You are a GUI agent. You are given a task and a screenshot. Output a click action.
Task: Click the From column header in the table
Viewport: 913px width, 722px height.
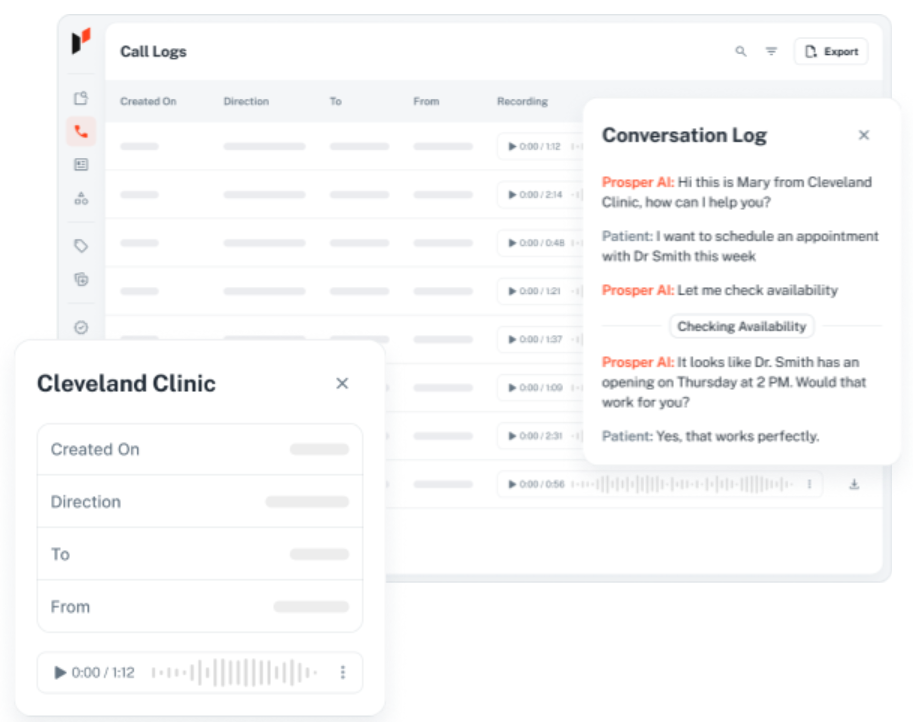pos(426,101)
